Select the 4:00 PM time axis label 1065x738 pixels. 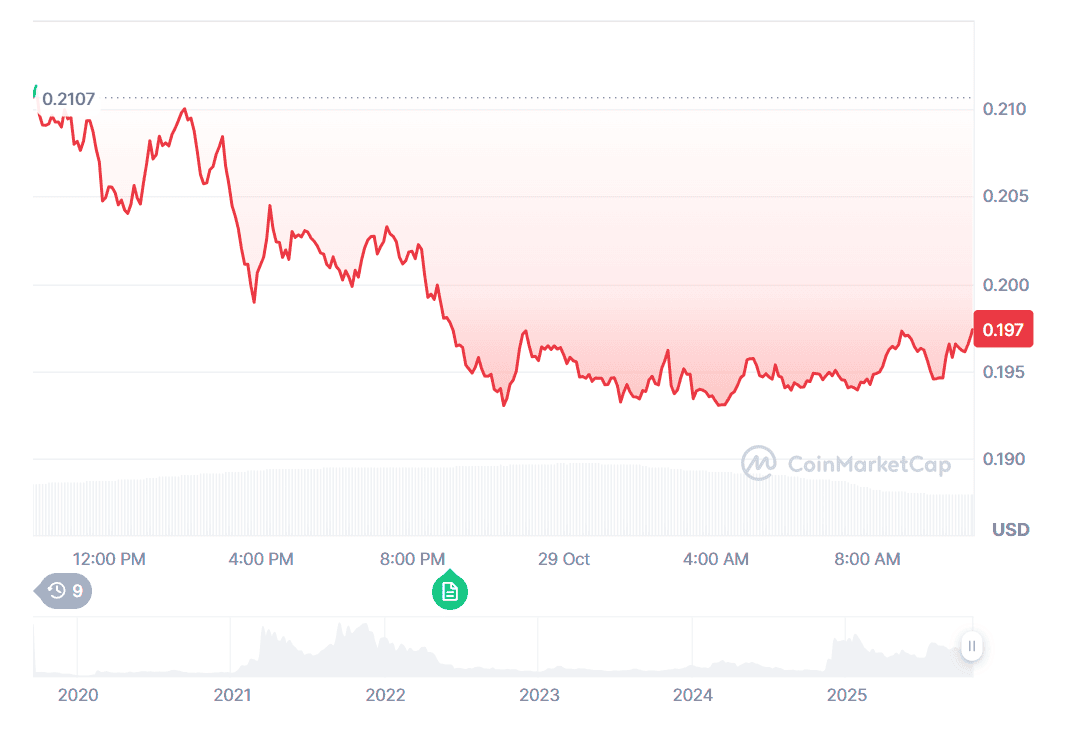(261, 559)
